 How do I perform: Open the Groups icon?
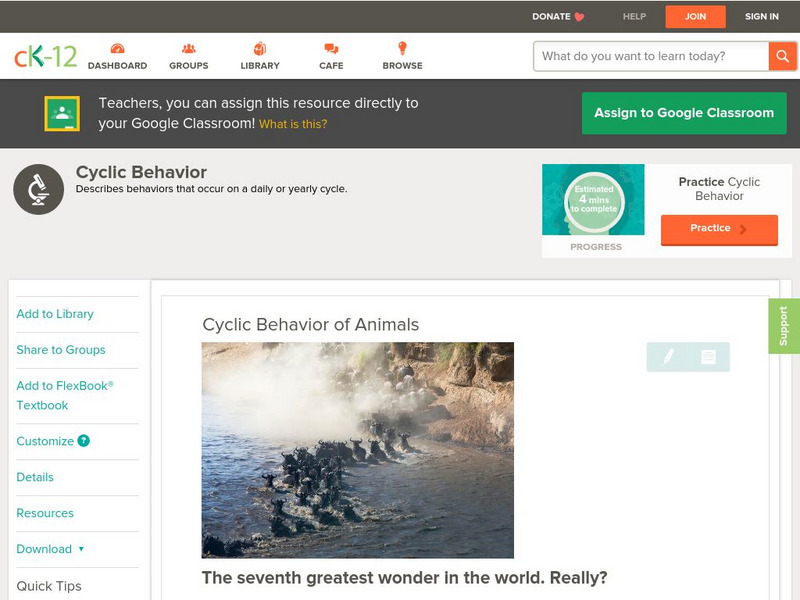tap(188, 49)
